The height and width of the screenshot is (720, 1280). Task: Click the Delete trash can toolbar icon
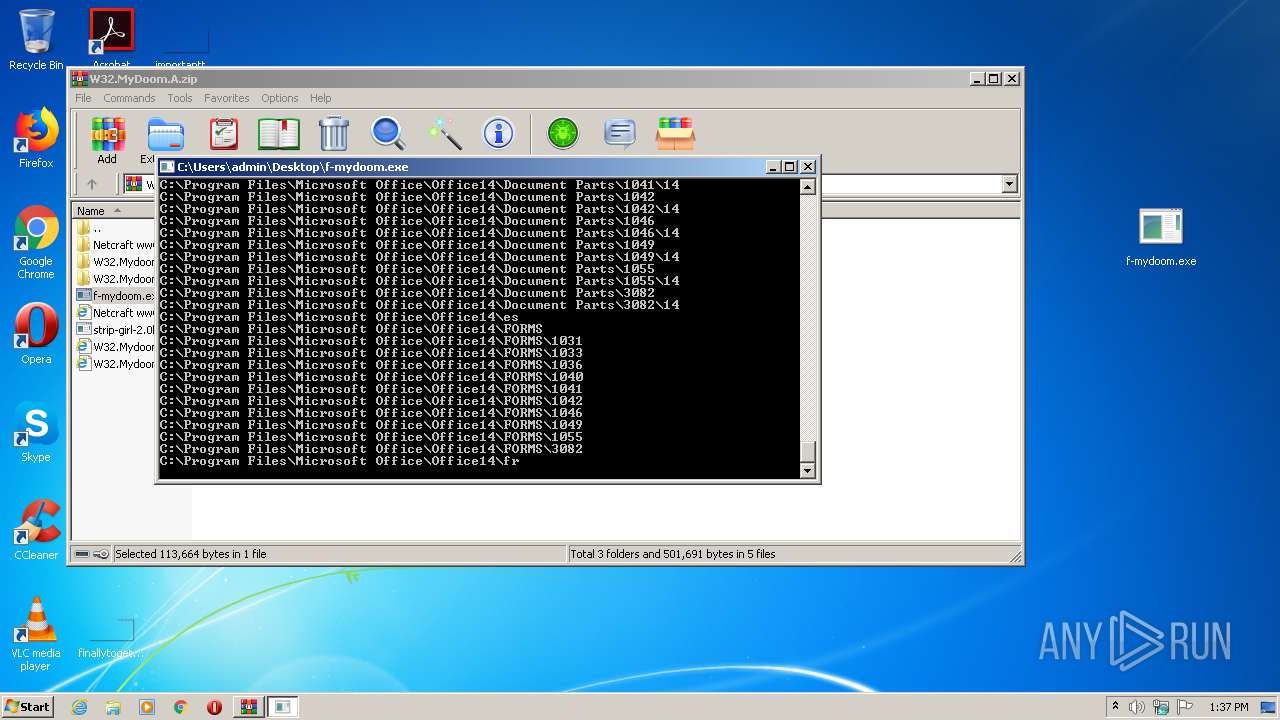pos(334,133)
